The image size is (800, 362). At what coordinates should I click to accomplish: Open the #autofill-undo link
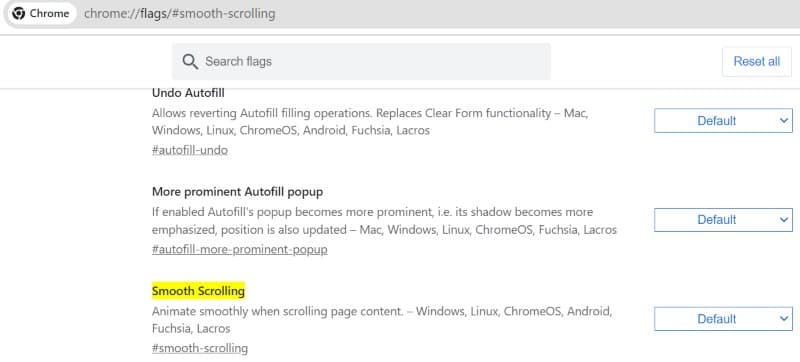[190, 150]
